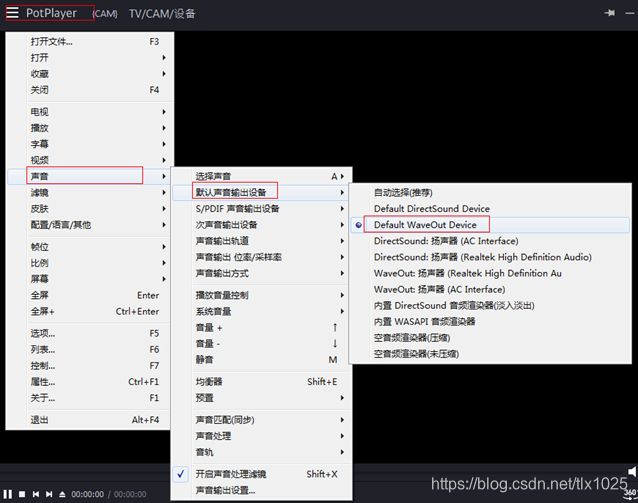This screenshot has width=638, height=503.
Task: Choose 自动选择(推荐) output device
Action: tap(490, 192)
